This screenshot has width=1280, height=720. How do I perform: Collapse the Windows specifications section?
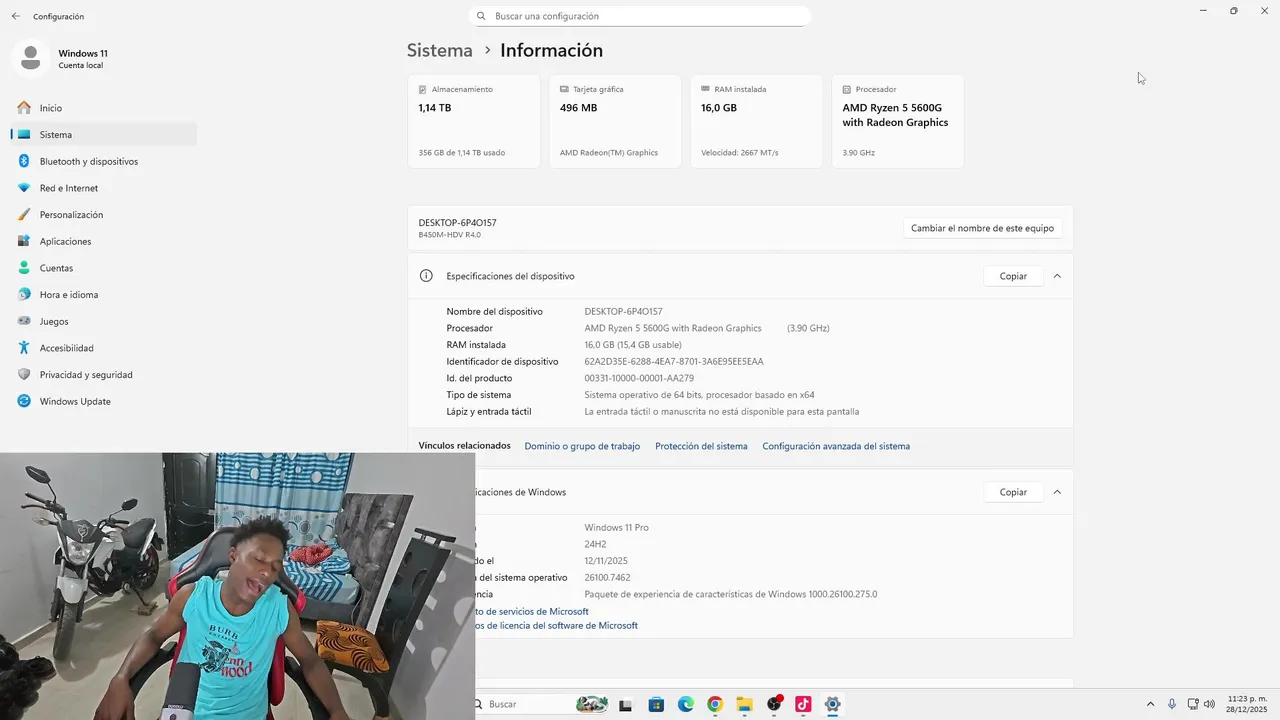[1057, 492]
